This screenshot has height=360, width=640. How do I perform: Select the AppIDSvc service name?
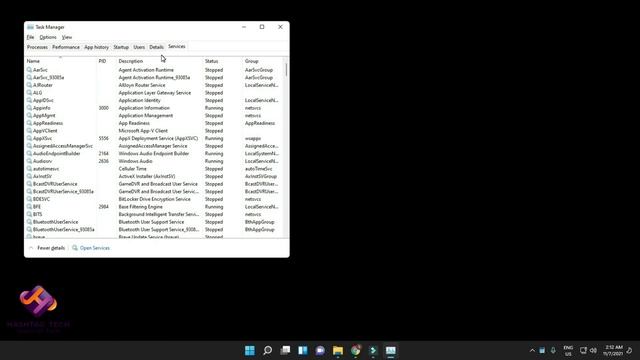click(x=43, y=100)
